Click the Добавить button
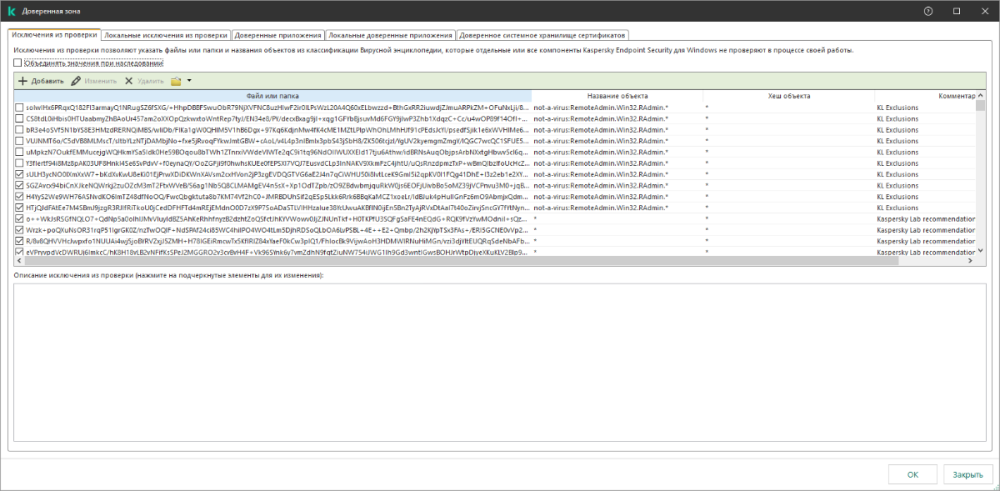The width and height of the screenshot is (1000, 491). tap(41, 82)
